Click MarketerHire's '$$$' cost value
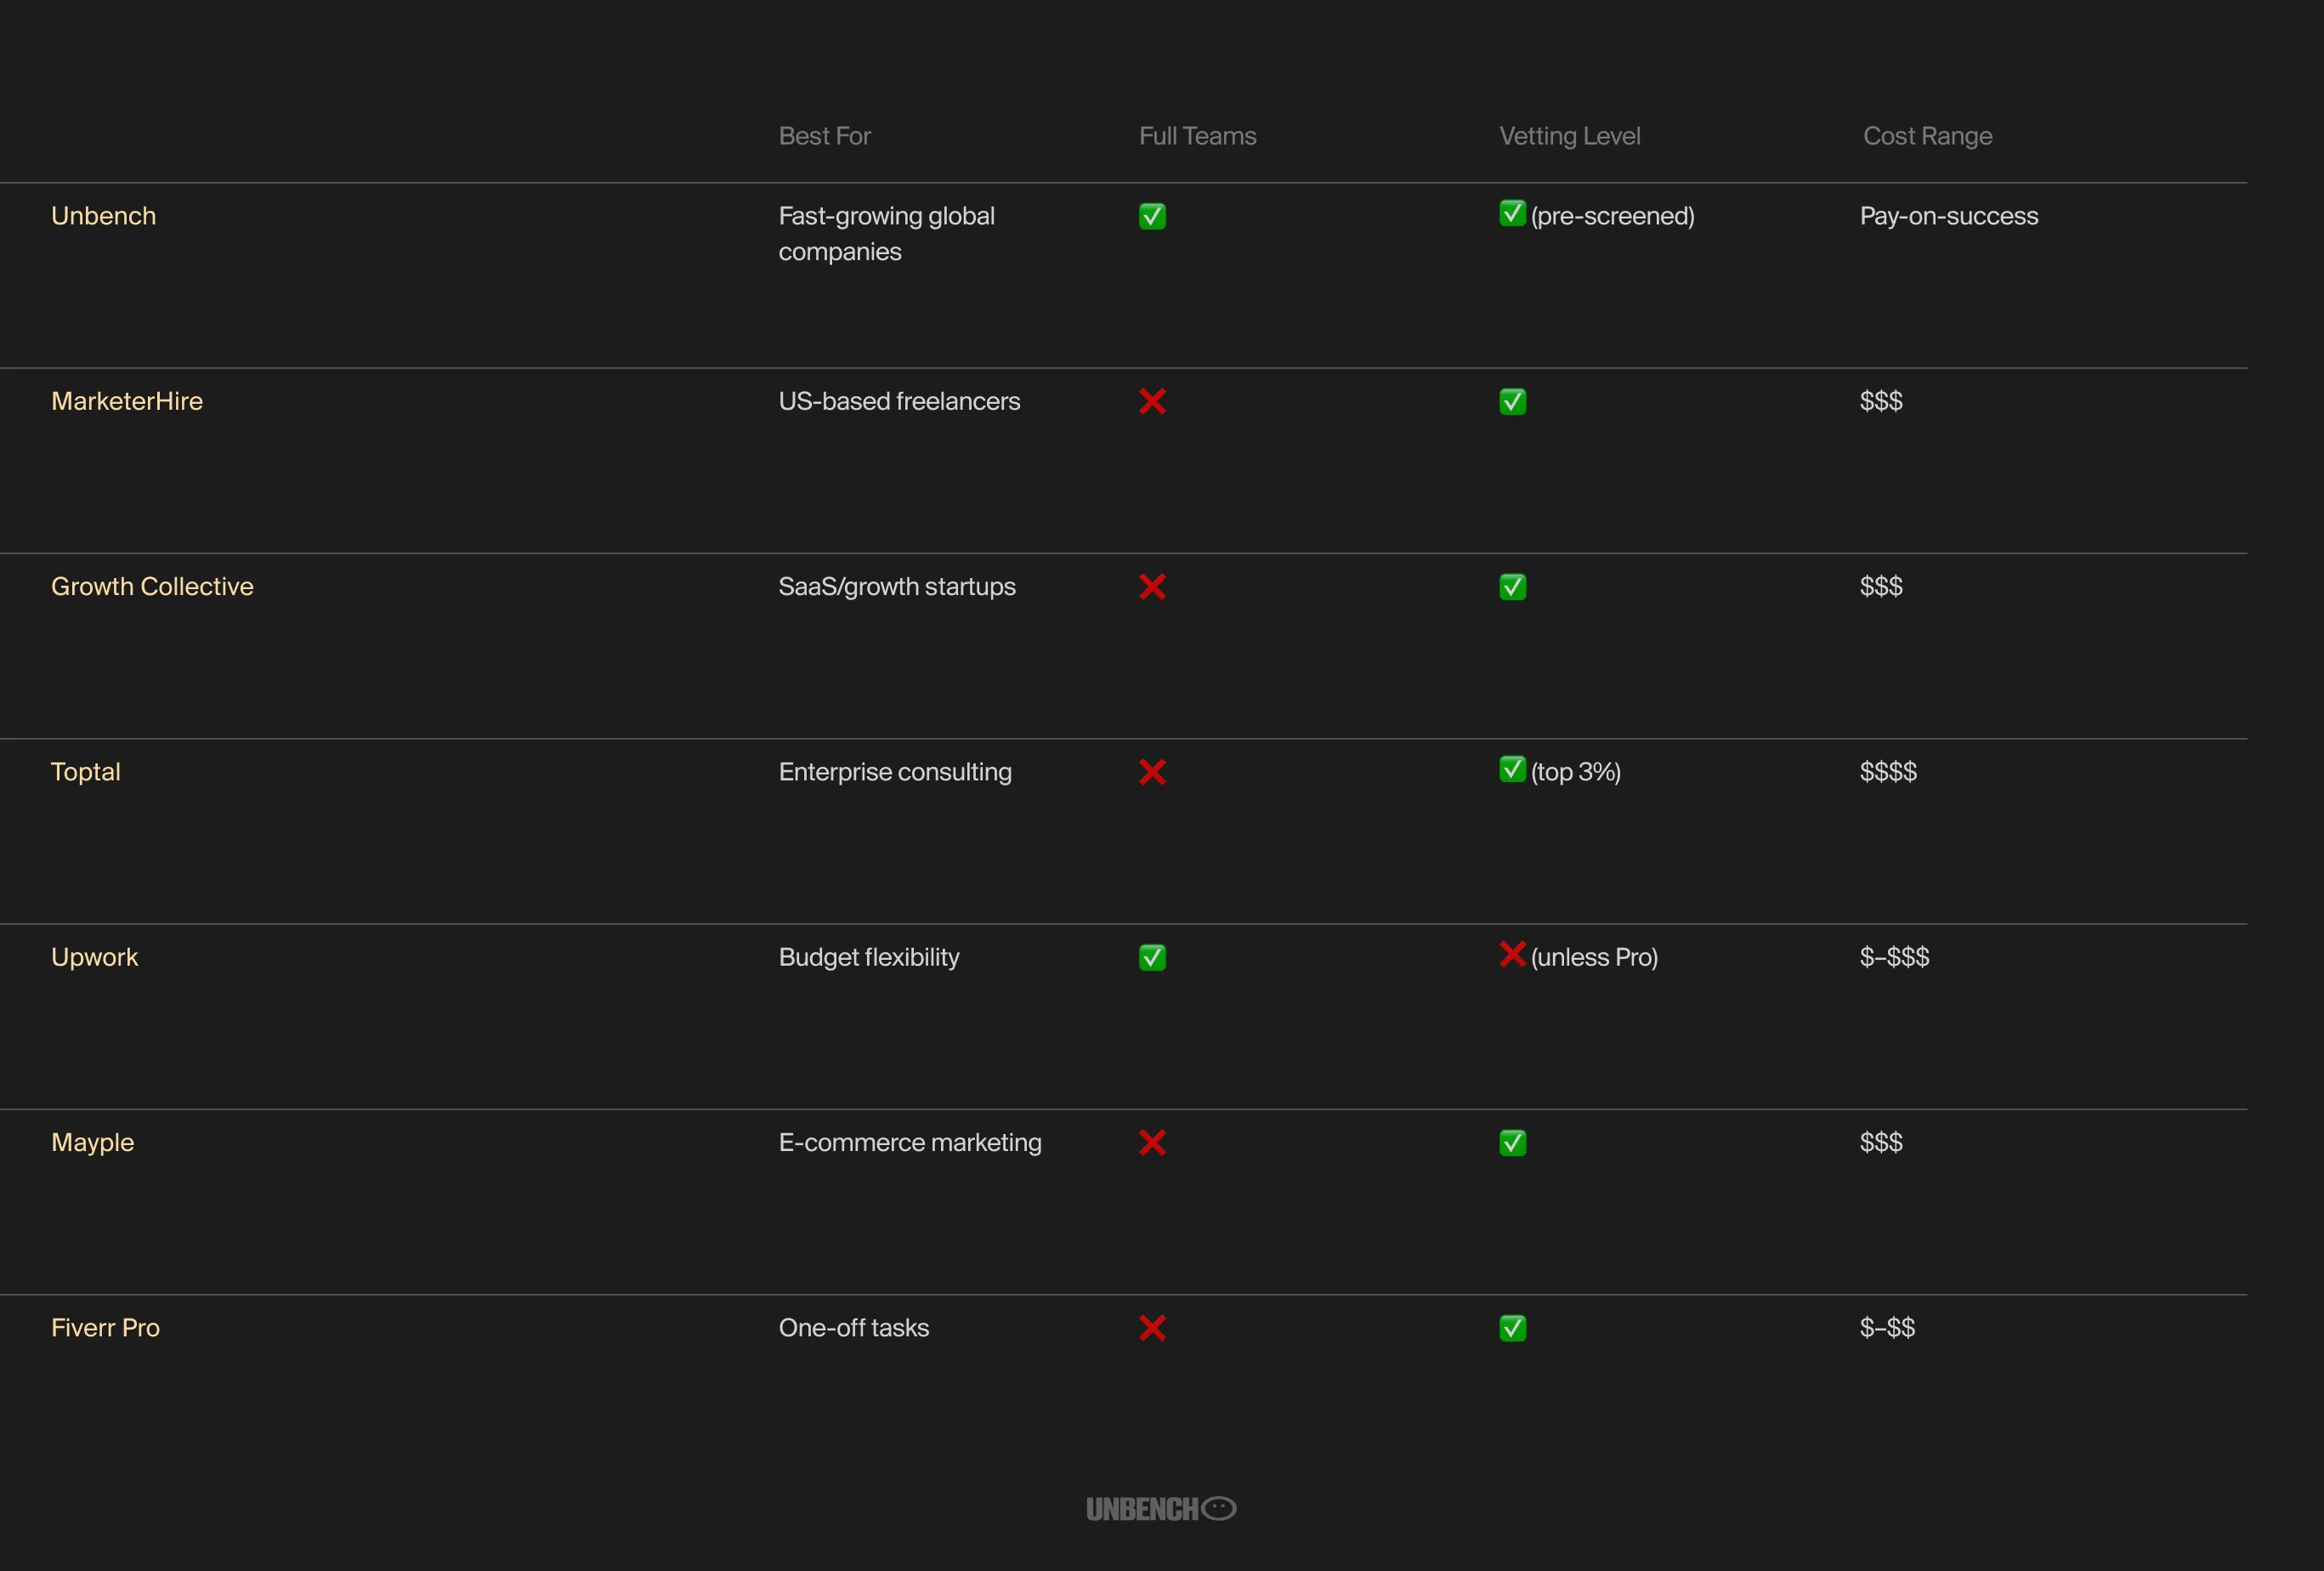 [1880, 401]
